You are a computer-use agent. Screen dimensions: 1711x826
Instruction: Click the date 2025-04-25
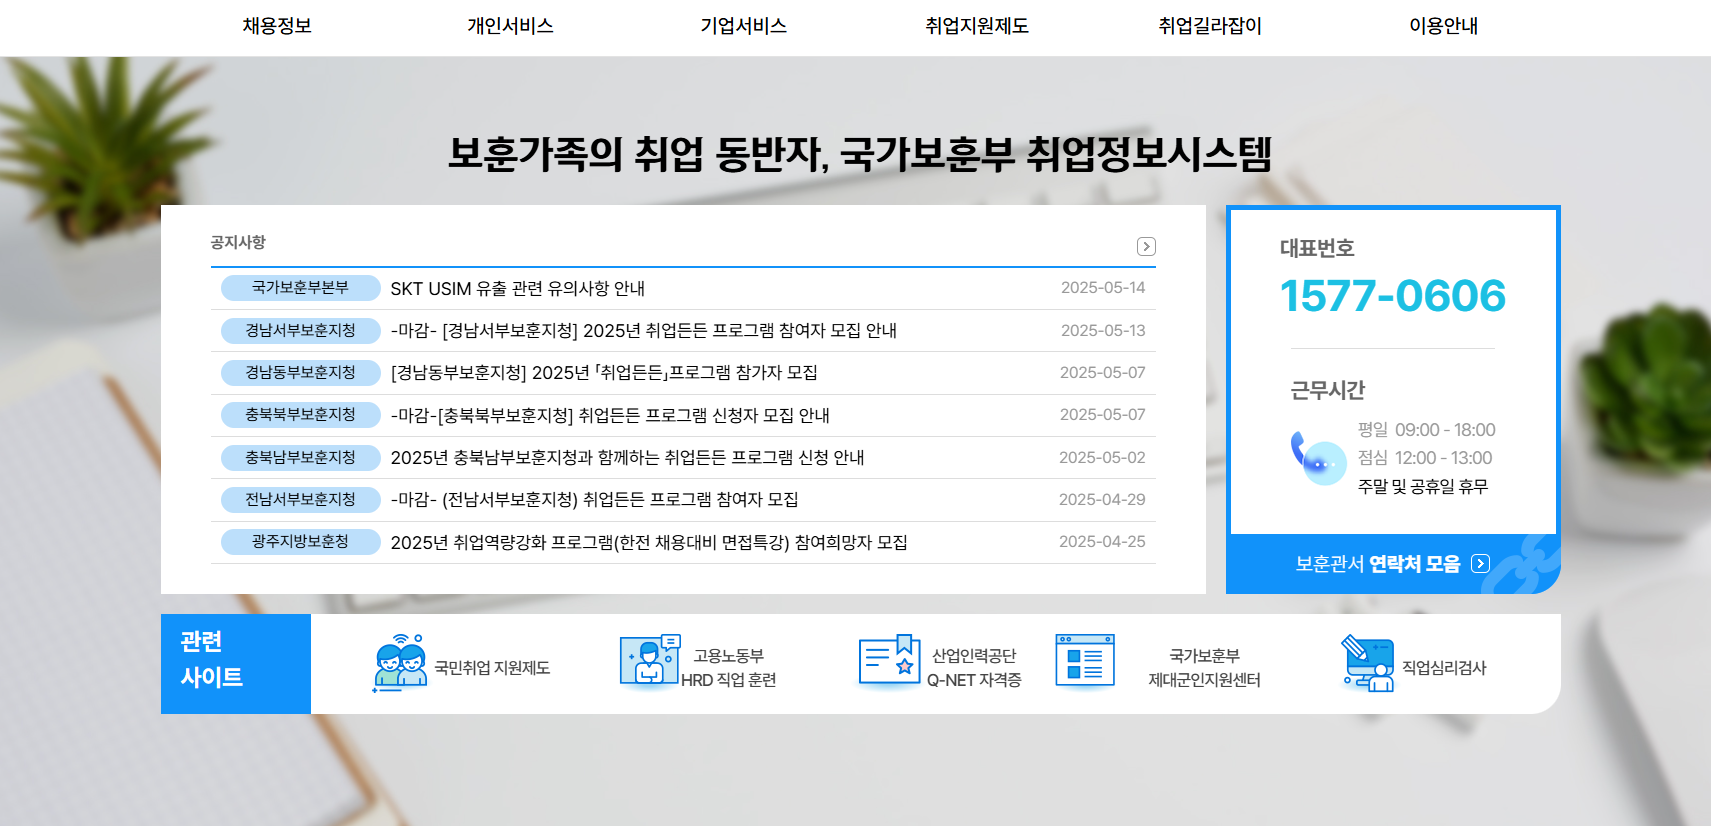point(1102,542)
